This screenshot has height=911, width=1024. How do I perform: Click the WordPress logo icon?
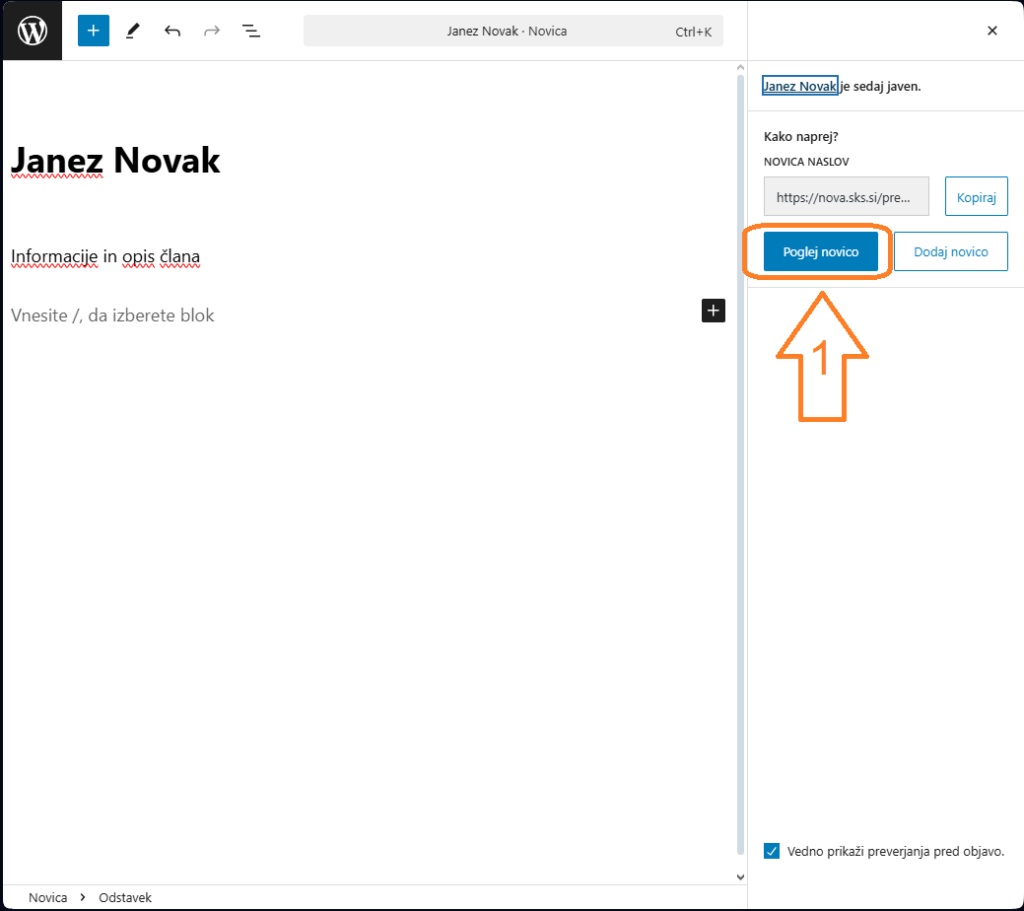(32, 31)
